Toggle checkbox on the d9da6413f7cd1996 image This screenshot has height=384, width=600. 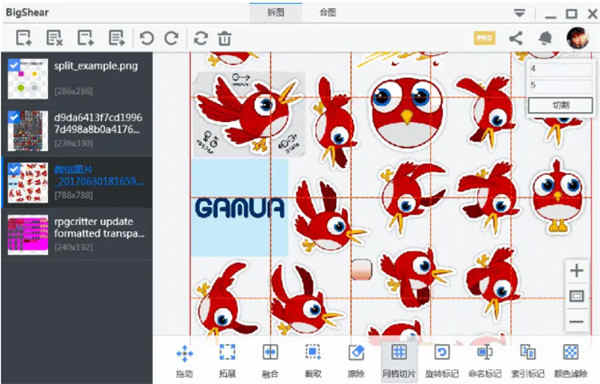point(14,117)
